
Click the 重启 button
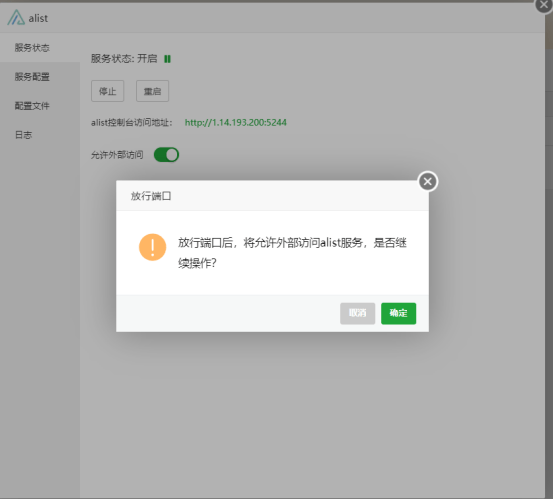tap(152, 91)
